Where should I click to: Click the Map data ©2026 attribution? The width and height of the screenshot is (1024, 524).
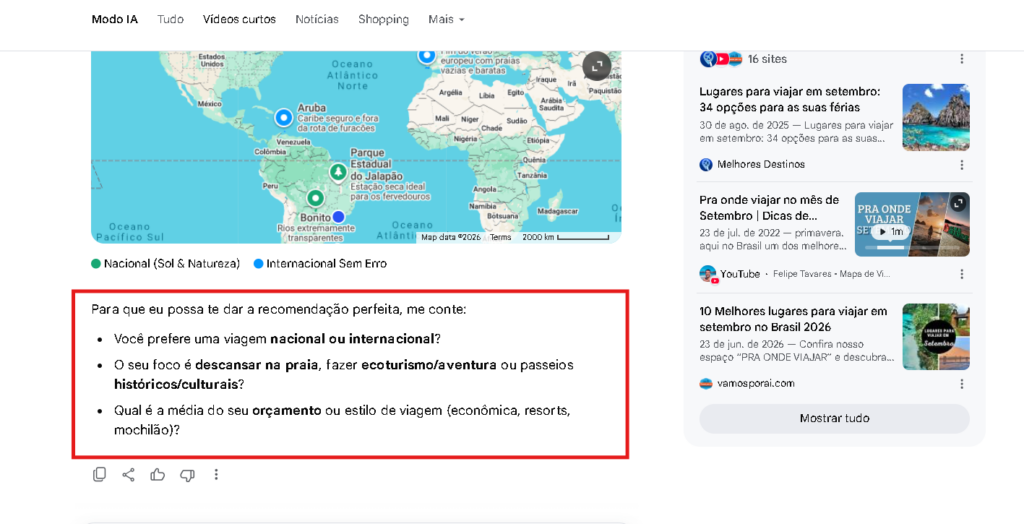click(x=451, y=237)
